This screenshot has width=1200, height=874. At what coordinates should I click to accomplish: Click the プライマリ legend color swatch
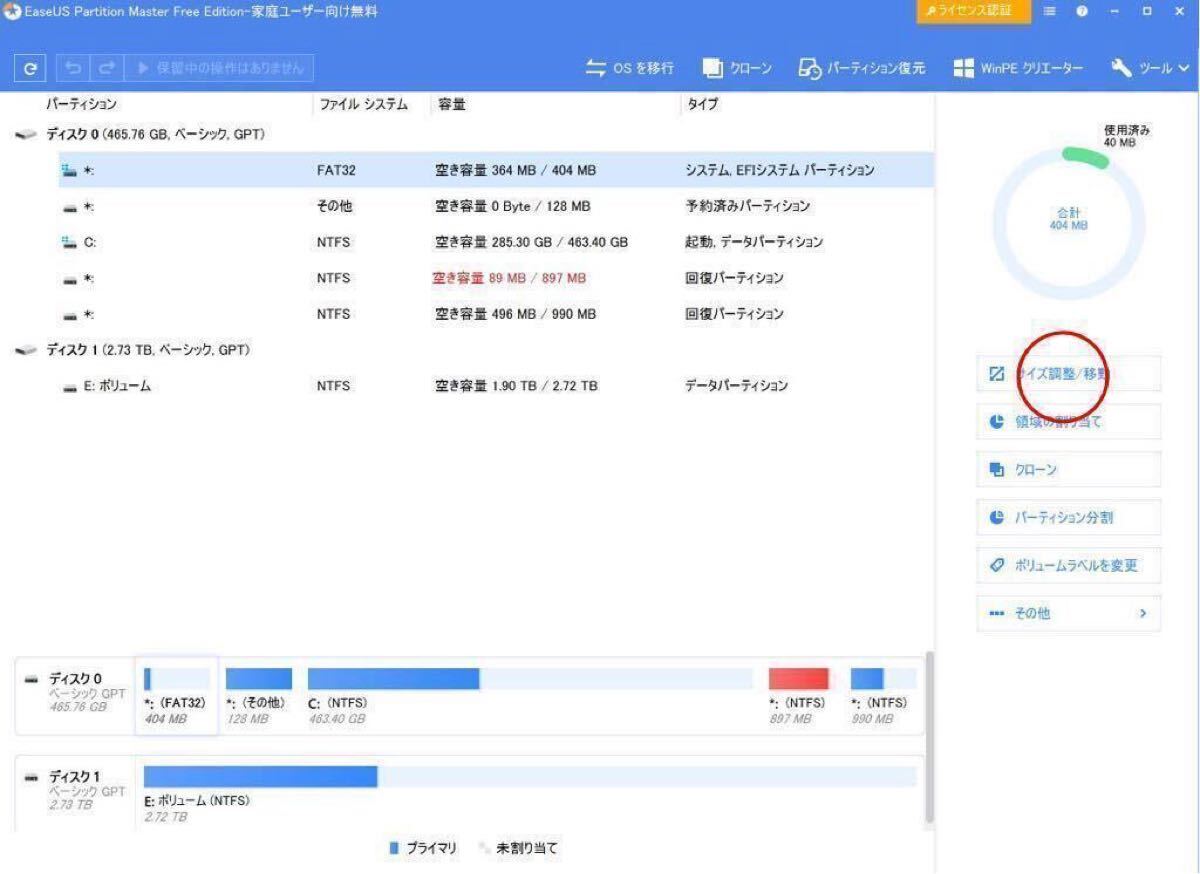[394, 848]
